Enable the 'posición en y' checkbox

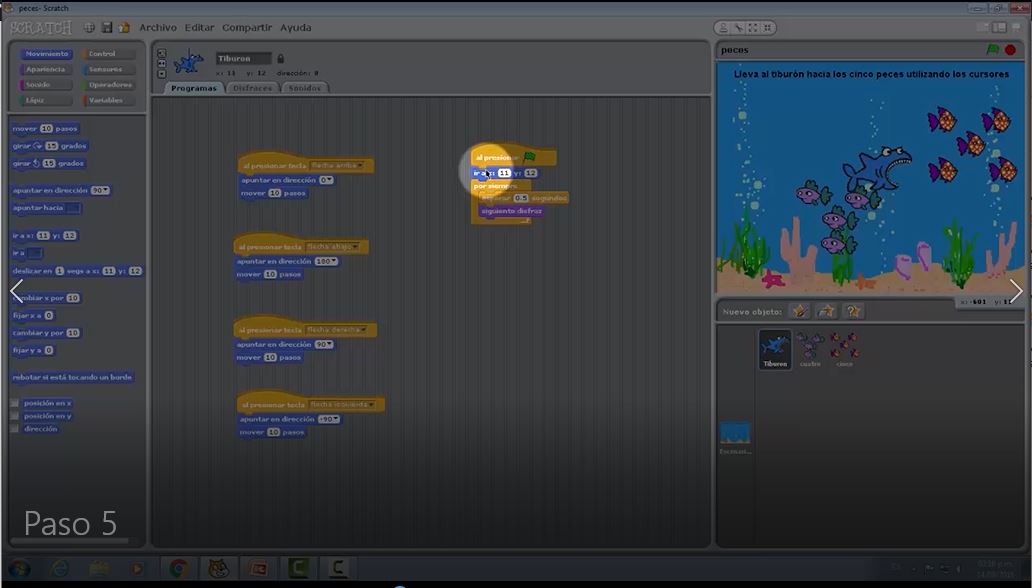pos(14,416)
